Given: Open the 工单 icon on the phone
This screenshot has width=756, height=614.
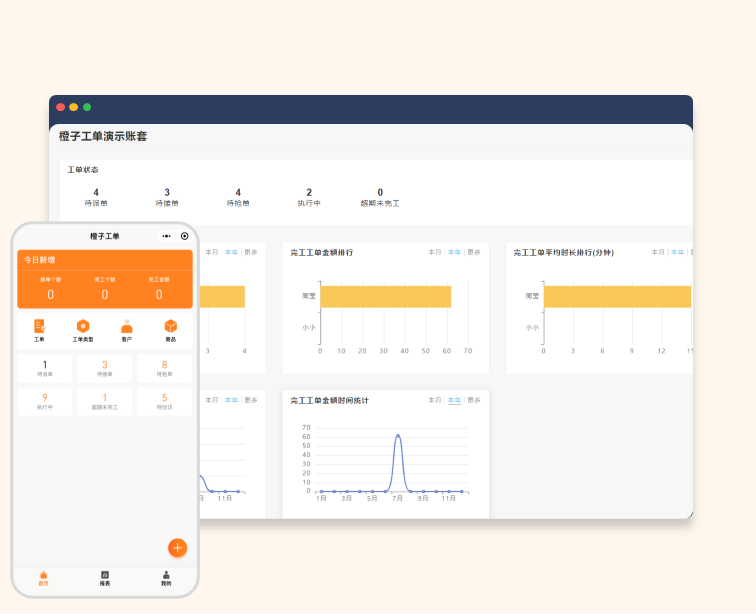Looking at the screenshot, I should [39, 330].
